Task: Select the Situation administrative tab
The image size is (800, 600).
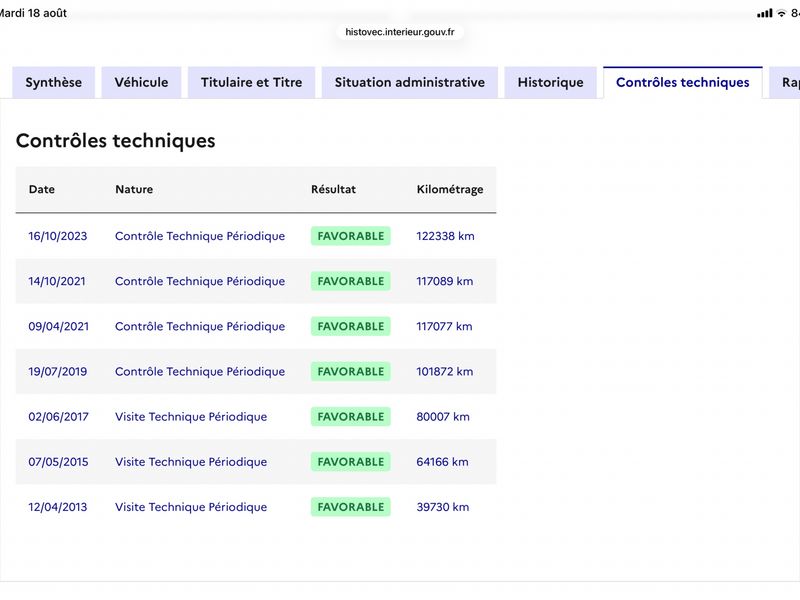Action: coord(410,82)
